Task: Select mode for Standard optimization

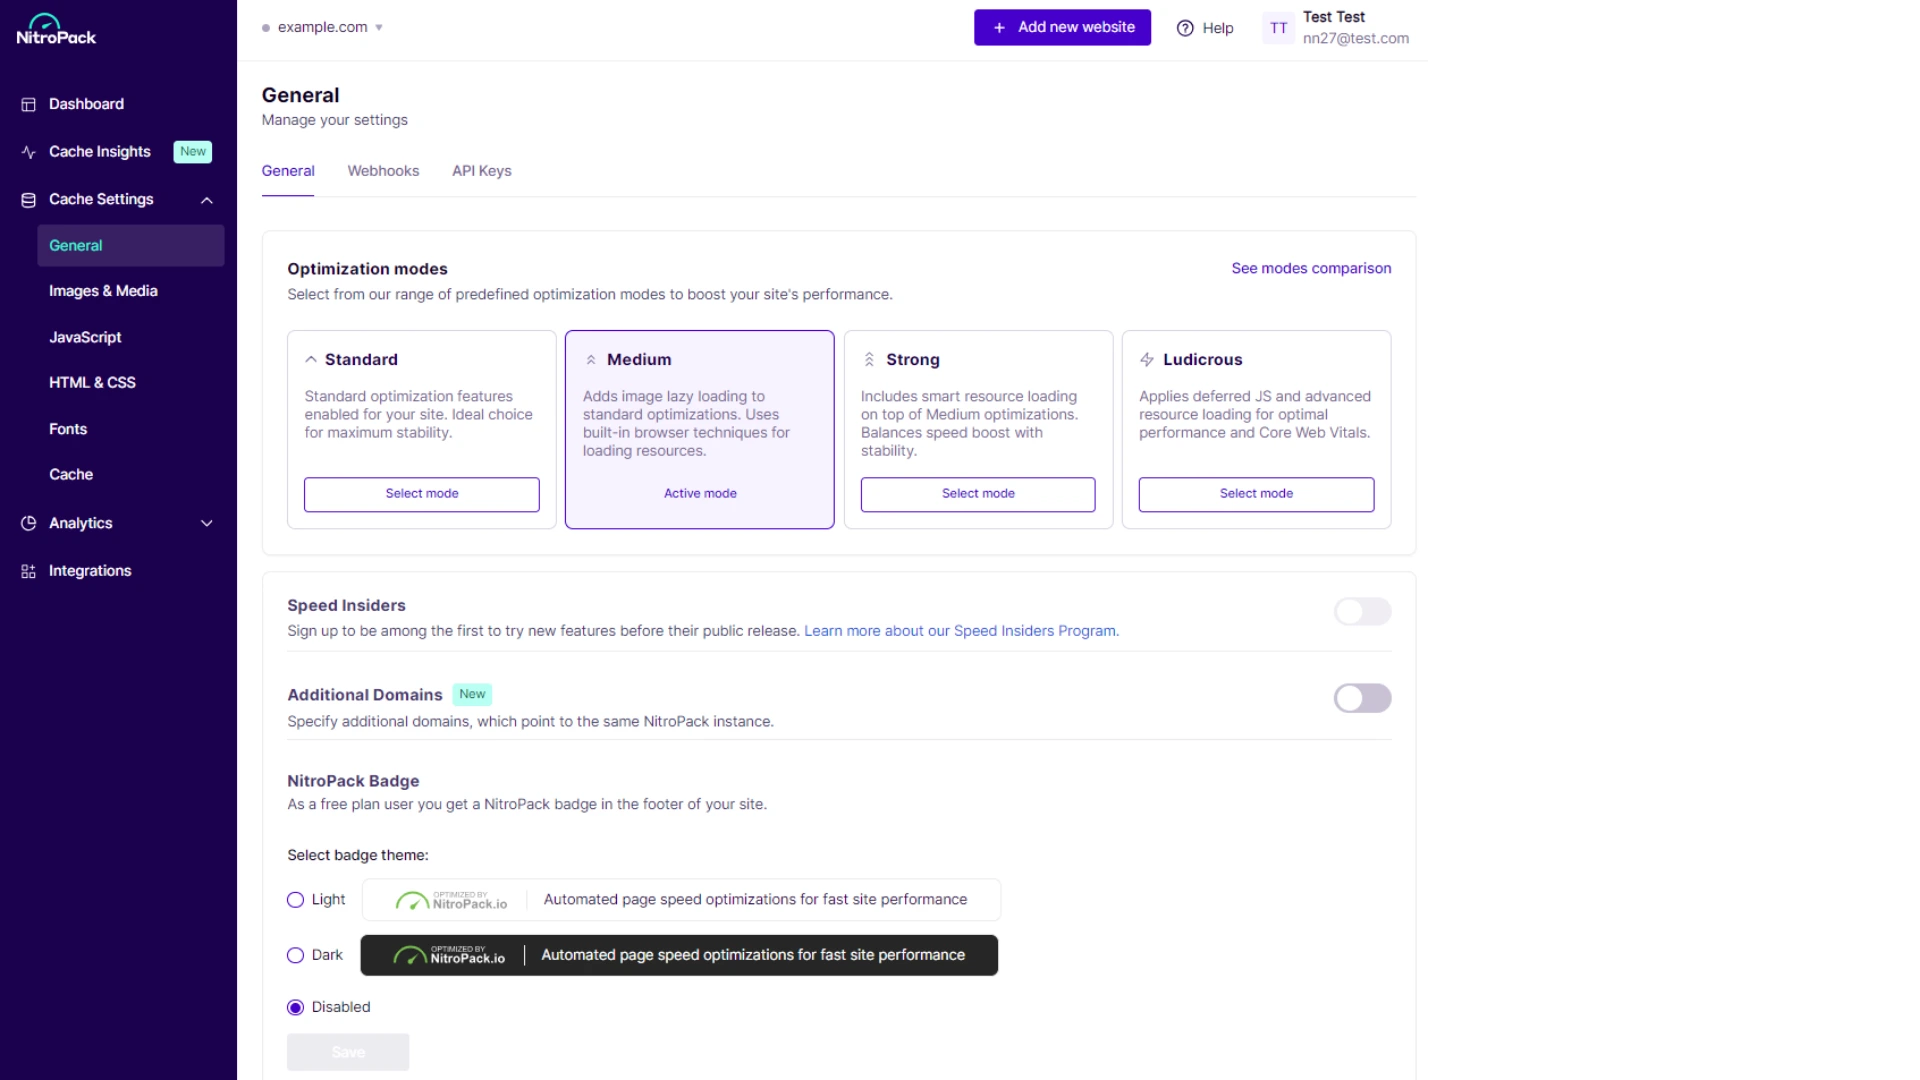Action: 422,494
